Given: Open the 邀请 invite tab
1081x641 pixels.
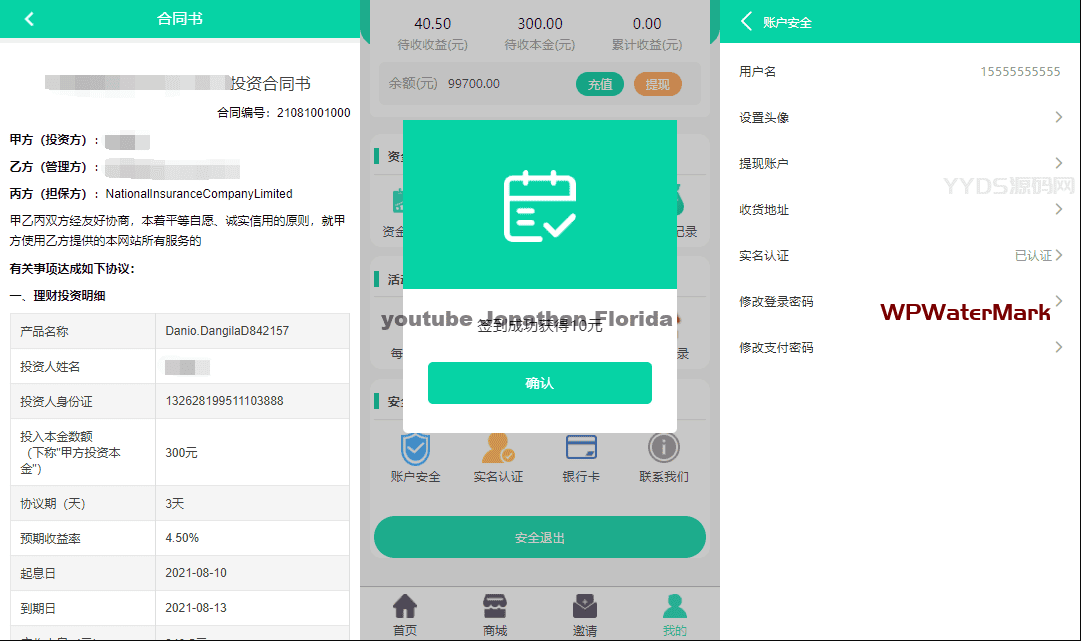Looking at the screenshot, I should 585,615.
